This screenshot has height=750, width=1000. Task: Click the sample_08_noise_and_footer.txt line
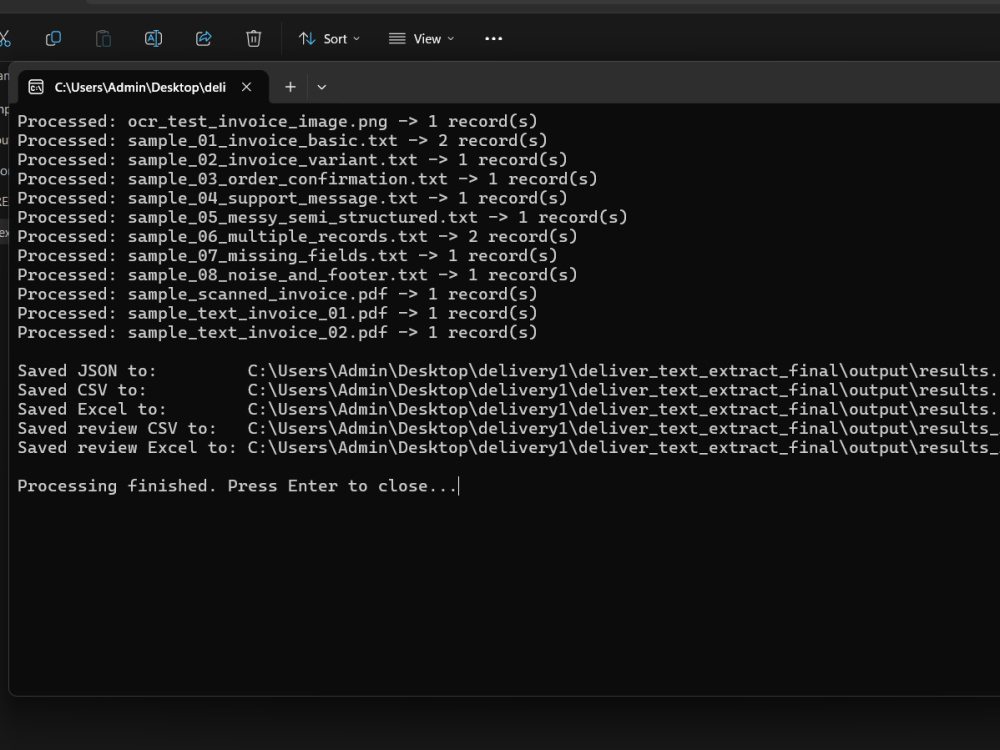click(297, 274)
